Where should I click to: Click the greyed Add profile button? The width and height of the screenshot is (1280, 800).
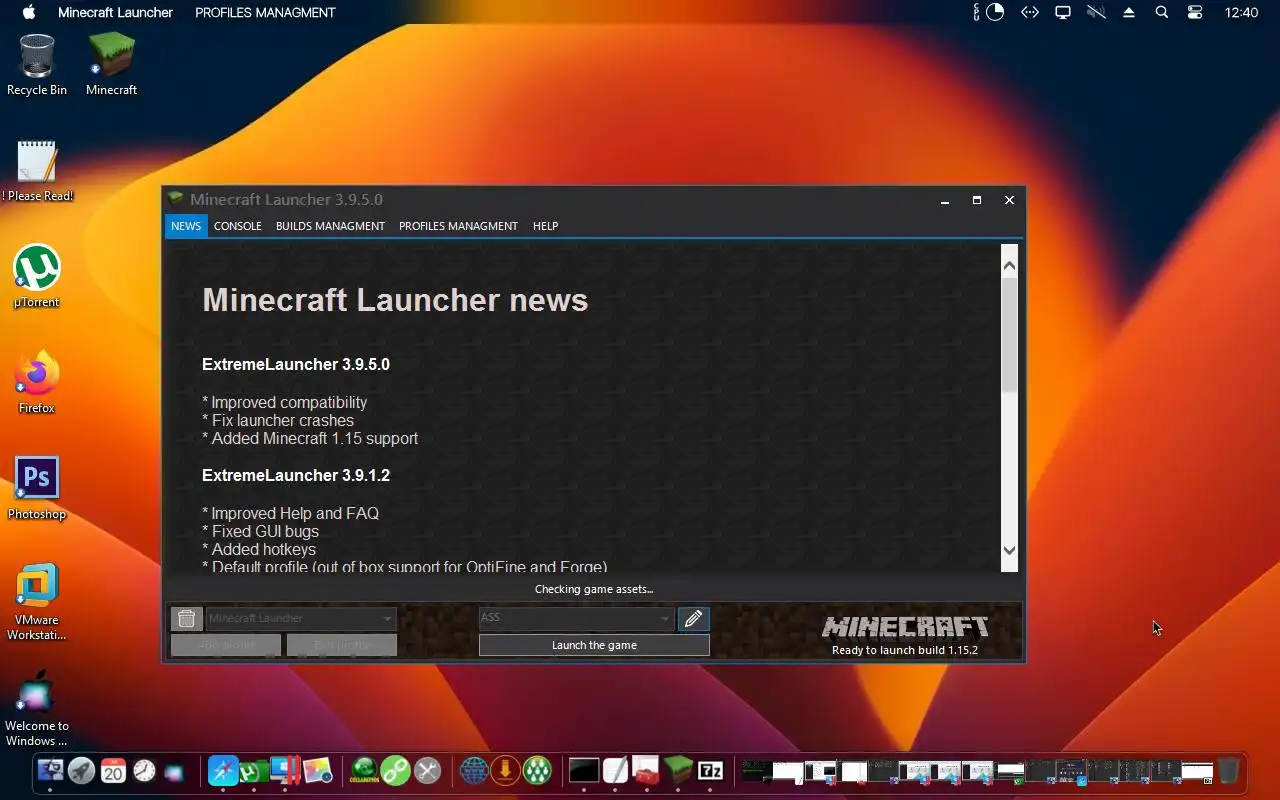point(226,645)
